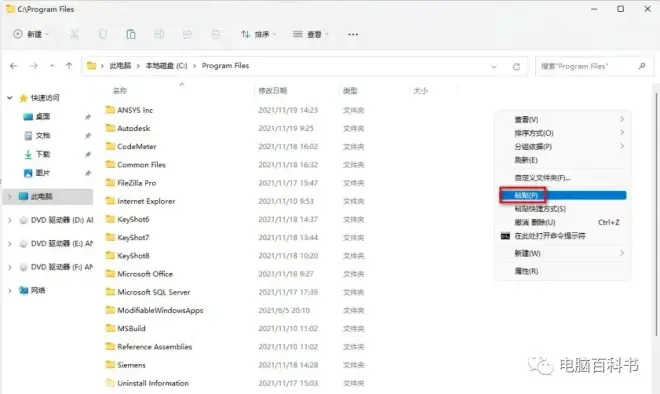Open the three-dot more options menu
The width and height of the screenshot is (660, 394).
click(353, 34)
